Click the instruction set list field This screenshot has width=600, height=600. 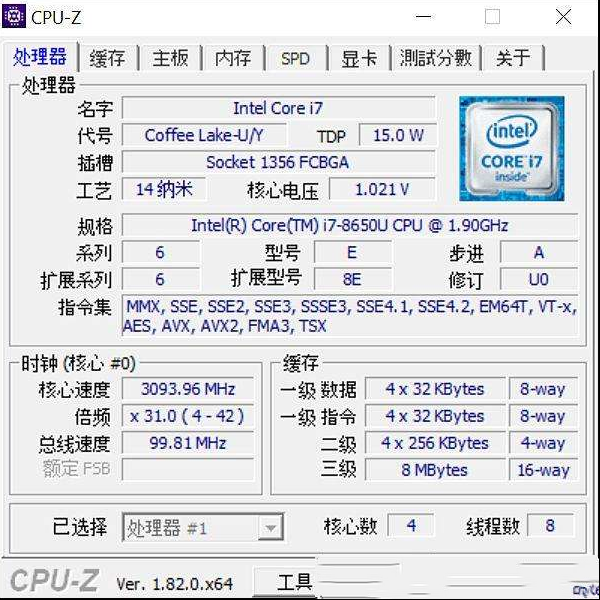click(x=350, y=316)
